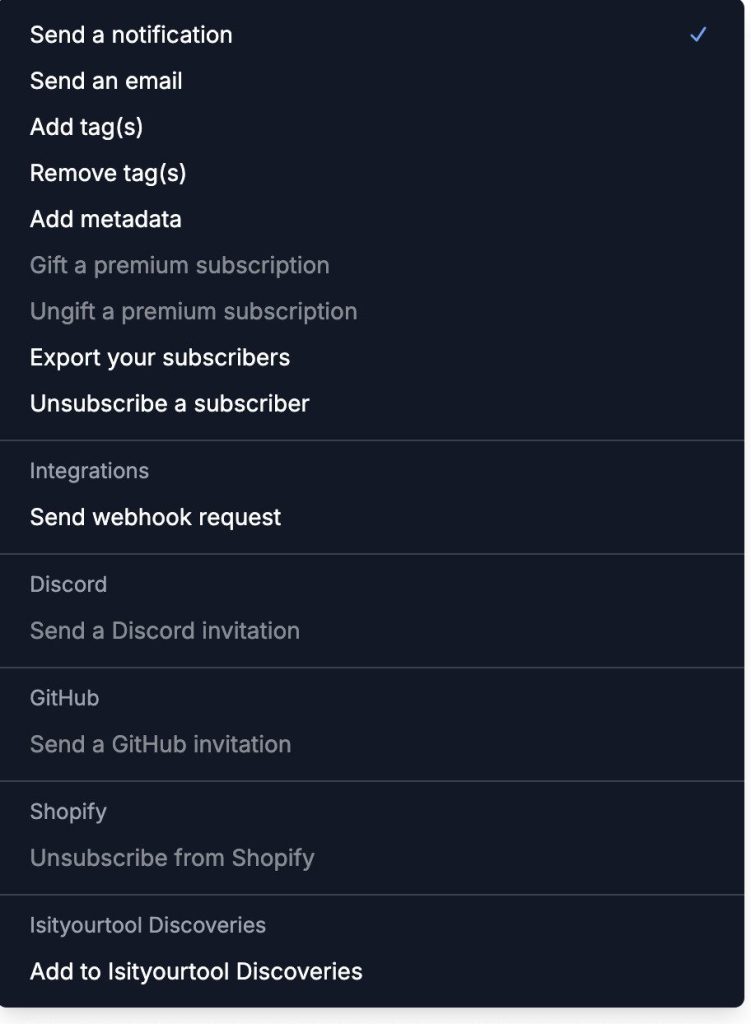
Task: Select Unsubscribe from Shopify
Action: coord(372,858)
